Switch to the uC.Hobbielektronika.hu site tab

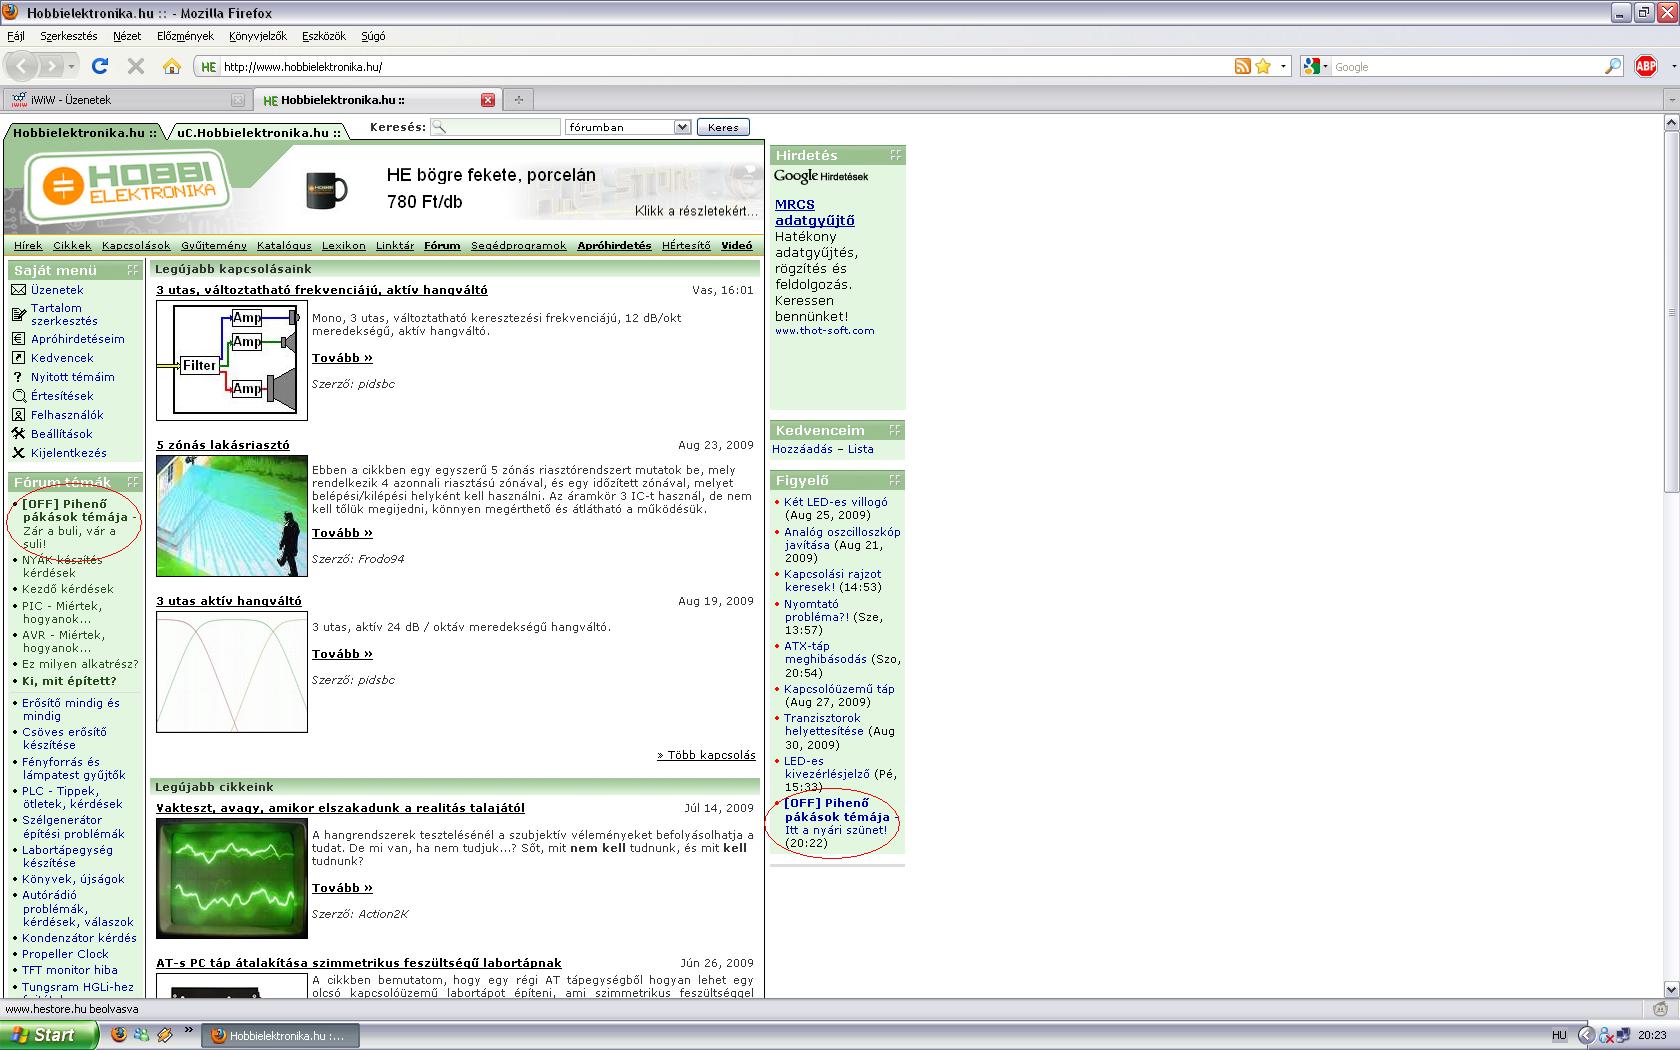tap(259, 132)
